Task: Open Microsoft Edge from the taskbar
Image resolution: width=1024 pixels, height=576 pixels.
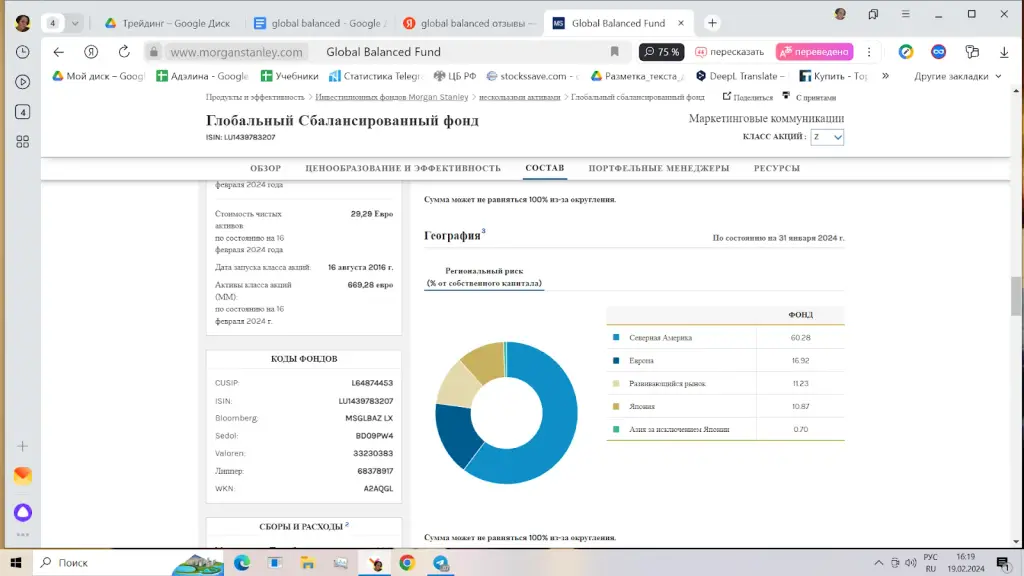Action: pyautogui.click(x=242, y=562)
